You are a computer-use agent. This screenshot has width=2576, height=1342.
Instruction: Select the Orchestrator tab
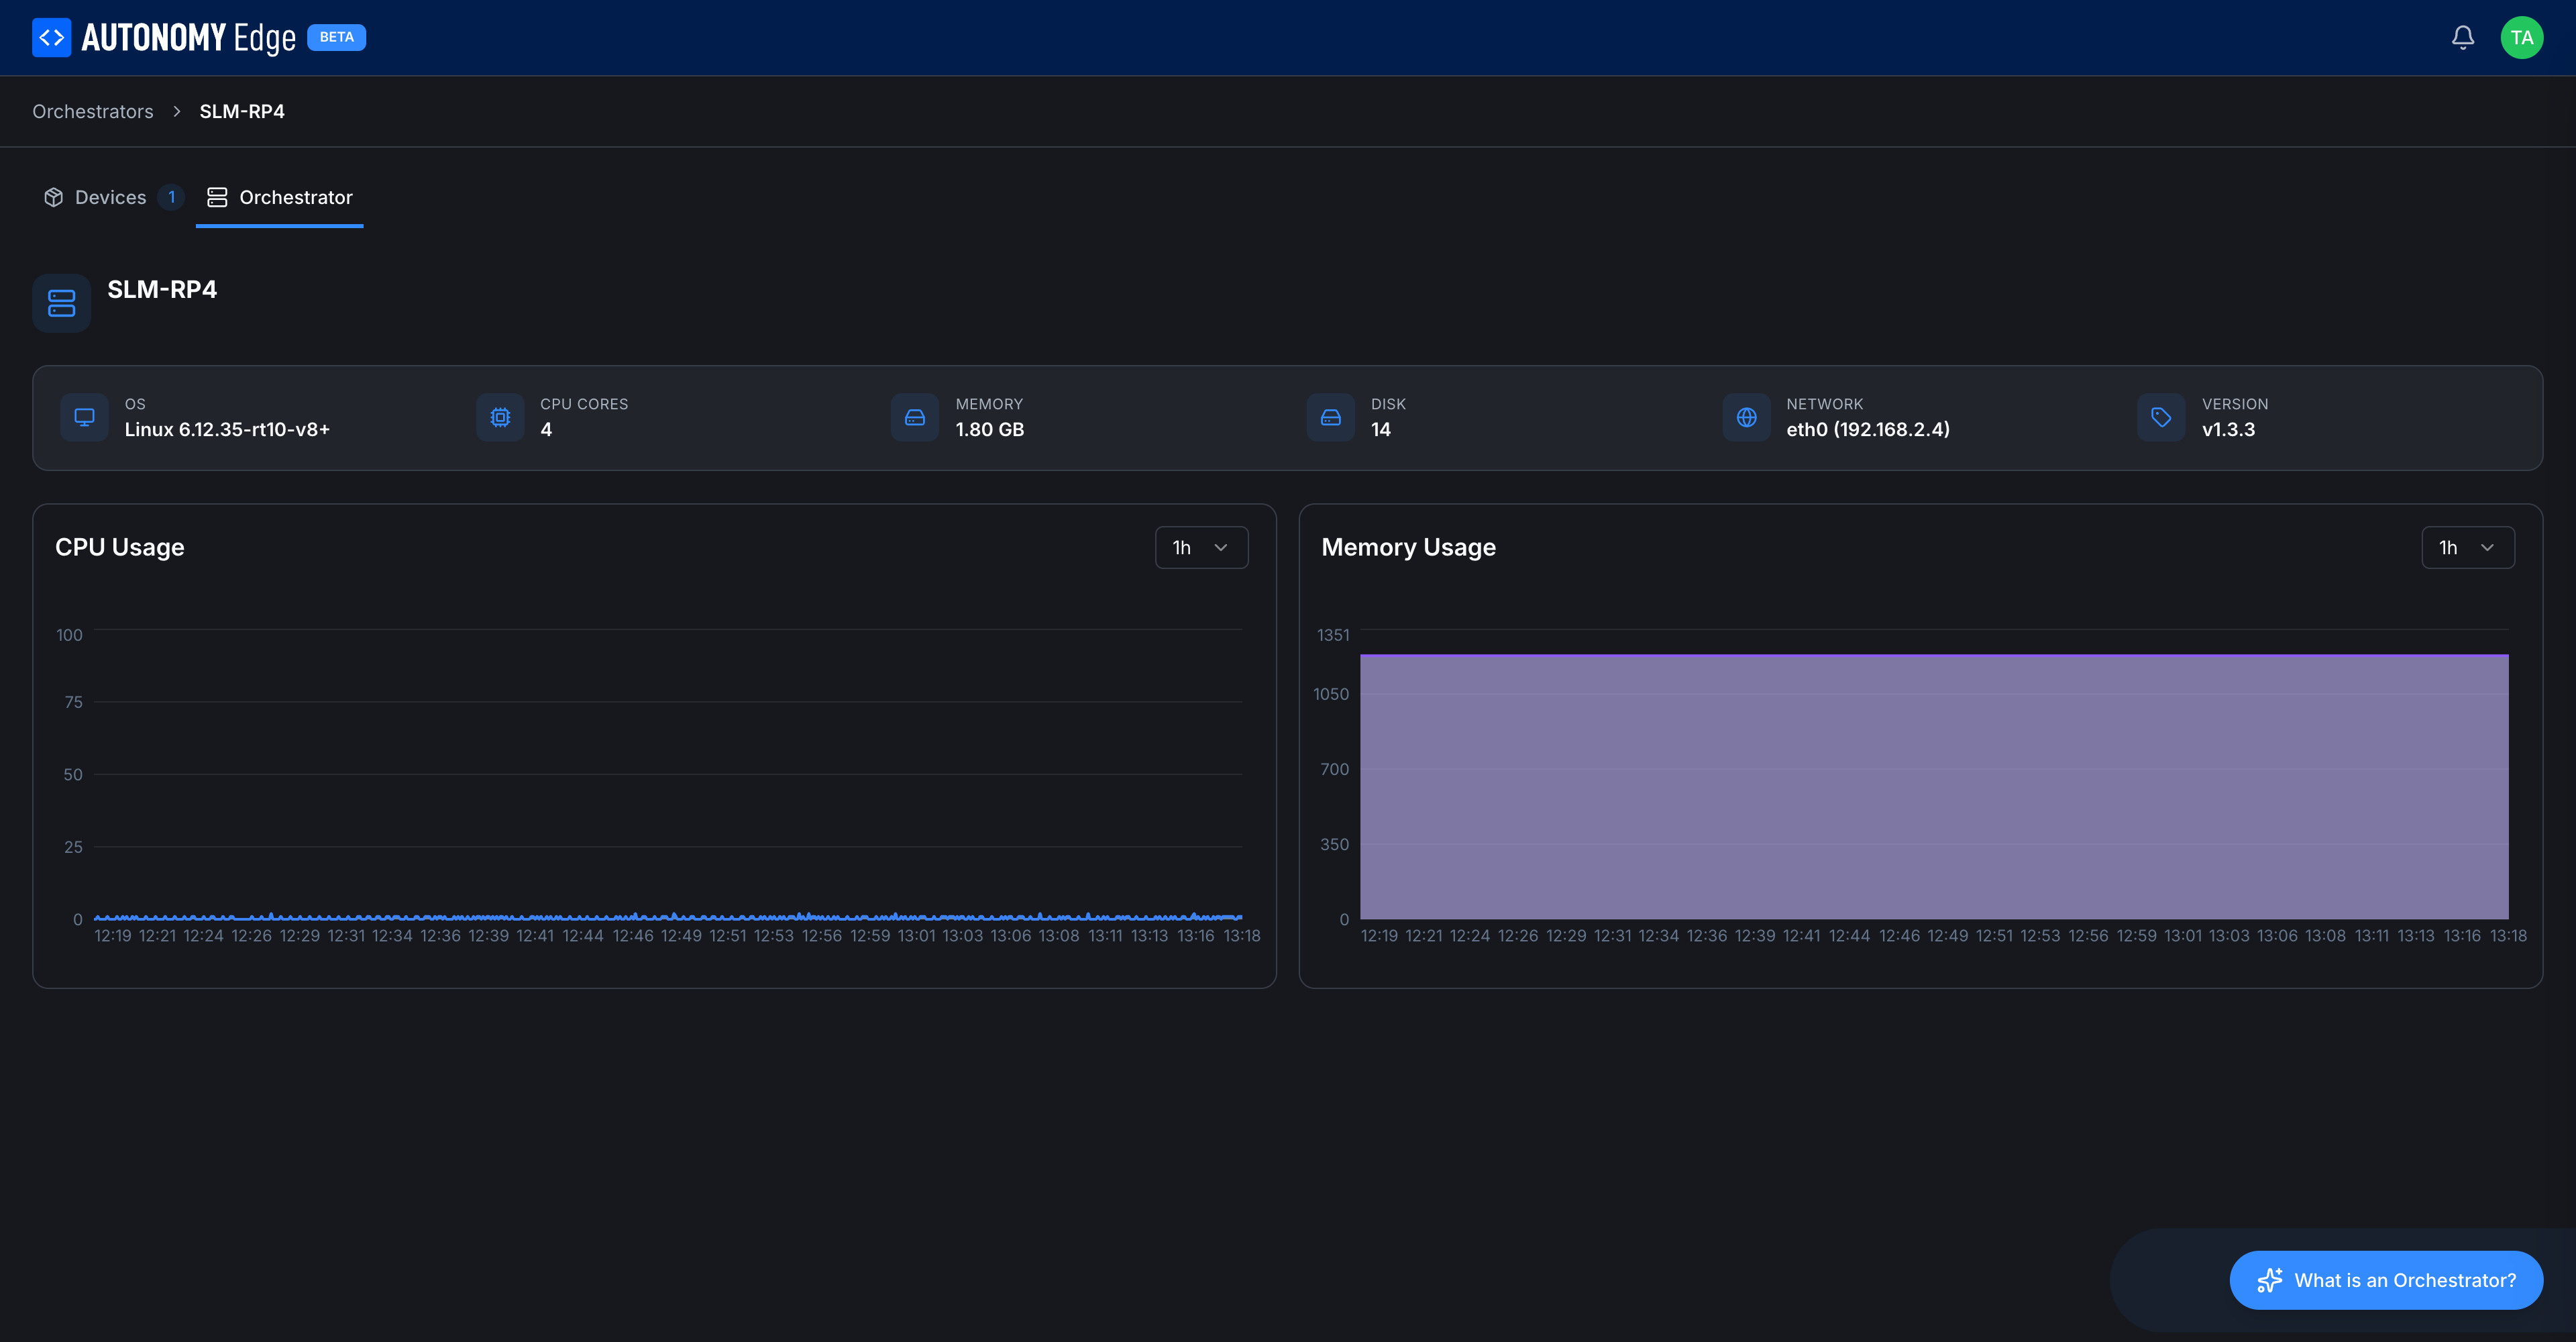279,197
